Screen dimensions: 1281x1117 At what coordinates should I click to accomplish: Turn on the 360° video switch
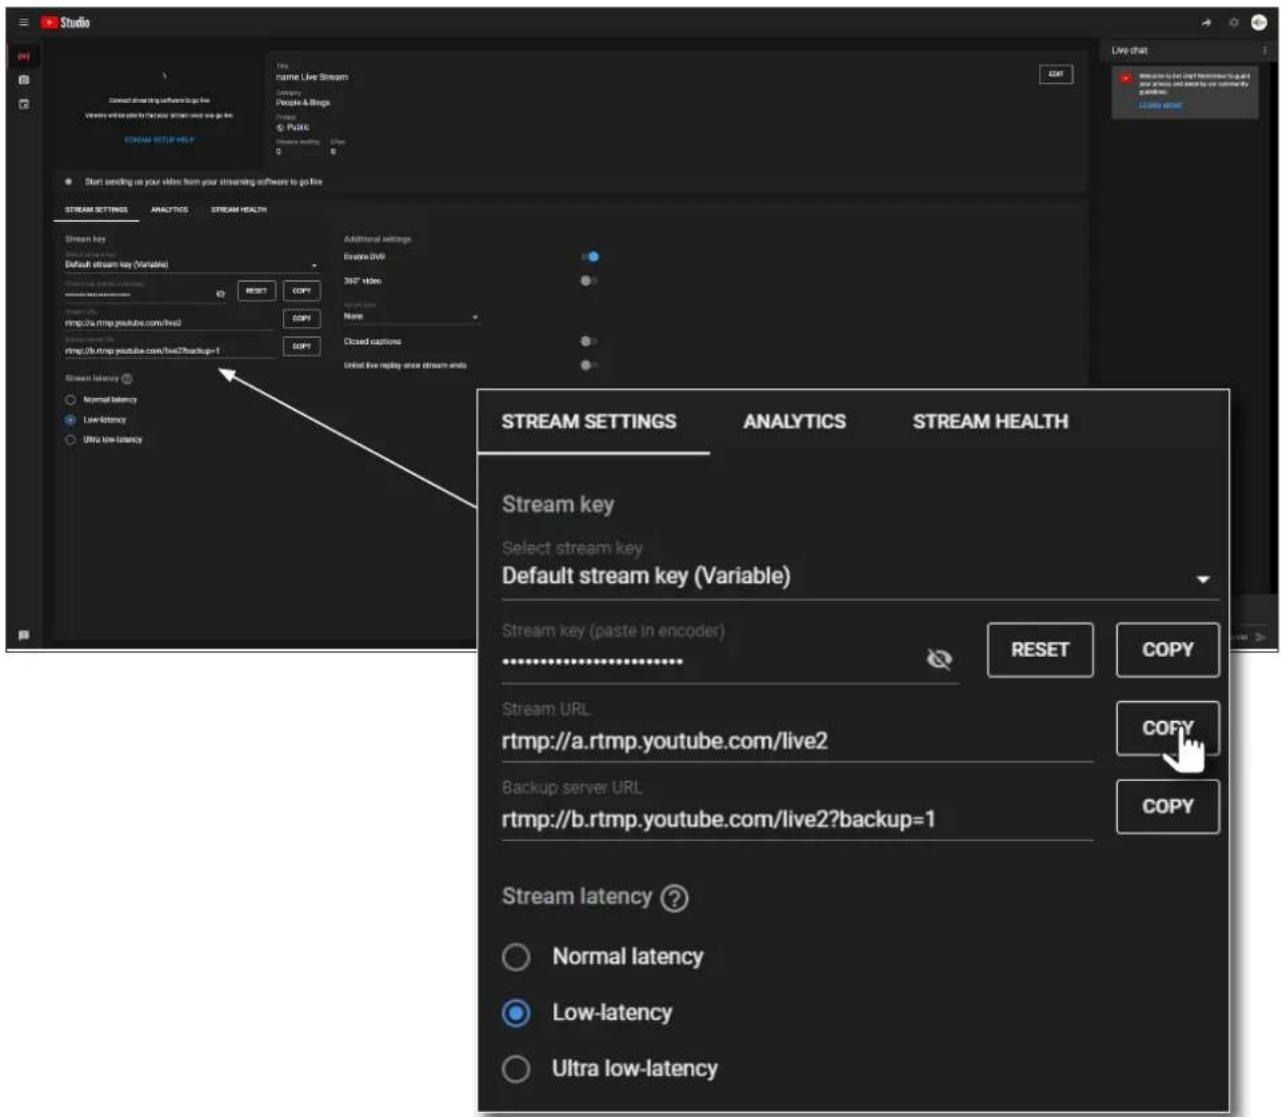(588, 281)
